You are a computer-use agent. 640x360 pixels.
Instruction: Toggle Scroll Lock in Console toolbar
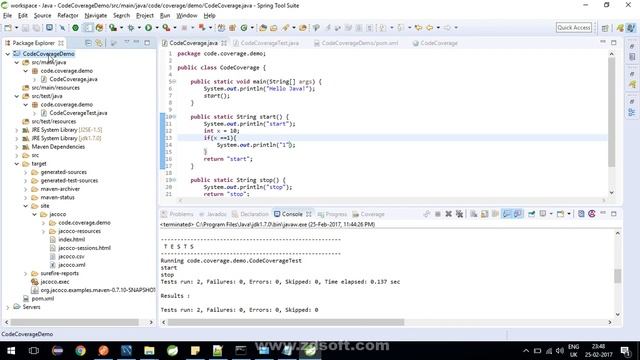484,214
